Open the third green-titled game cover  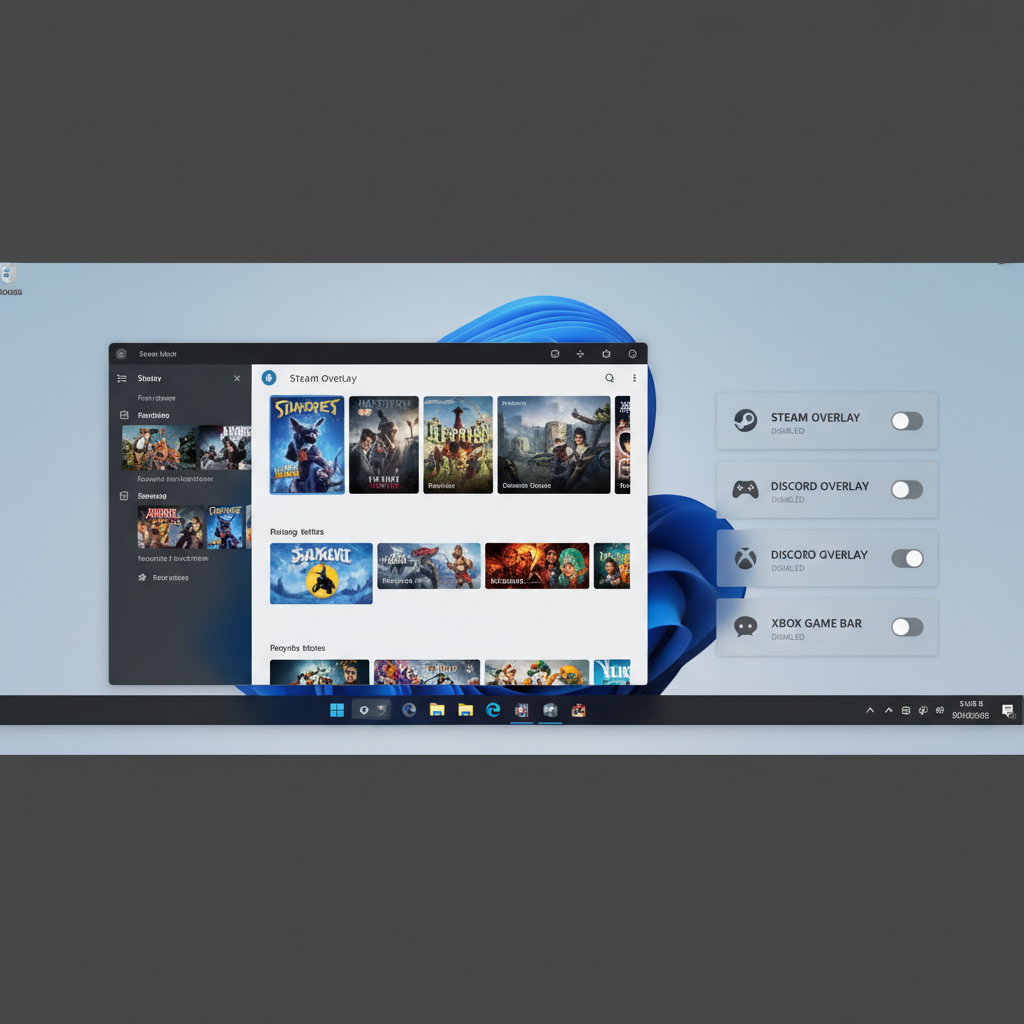coord(458,445)
